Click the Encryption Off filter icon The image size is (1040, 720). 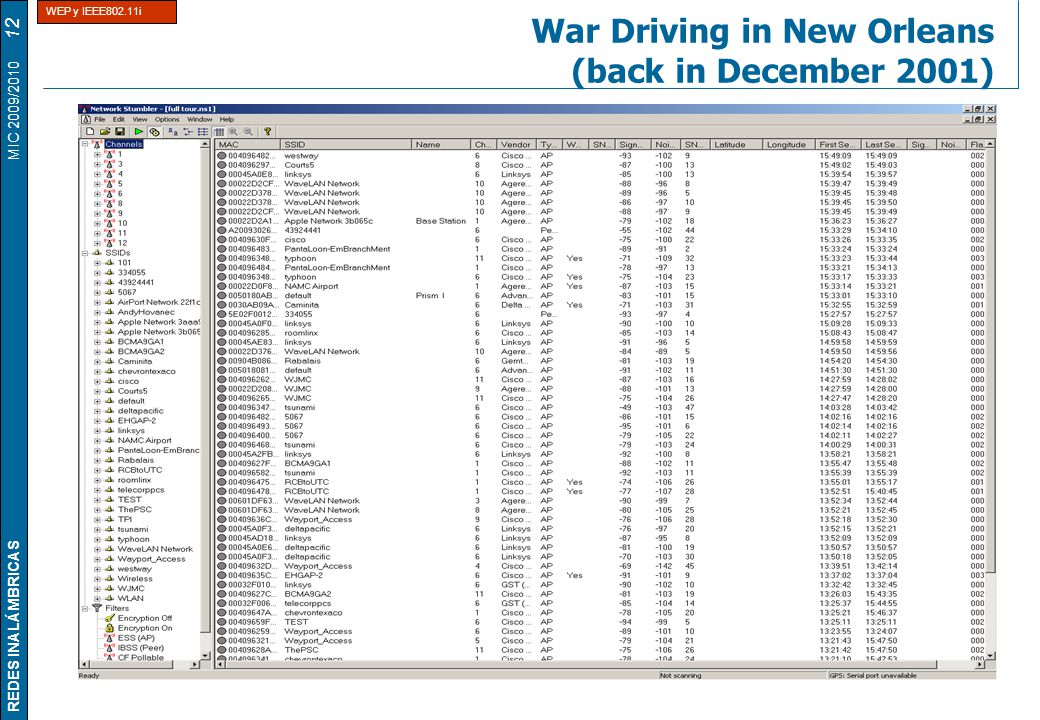point(109,618)
